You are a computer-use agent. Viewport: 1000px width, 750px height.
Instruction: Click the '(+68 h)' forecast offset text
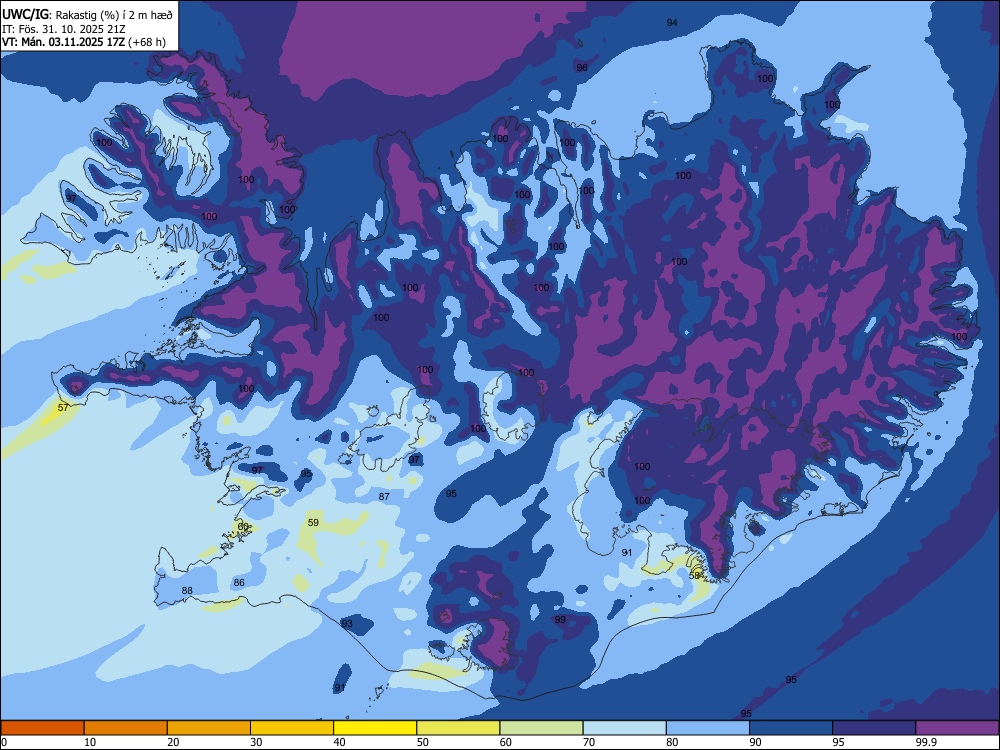pos(146,42)
